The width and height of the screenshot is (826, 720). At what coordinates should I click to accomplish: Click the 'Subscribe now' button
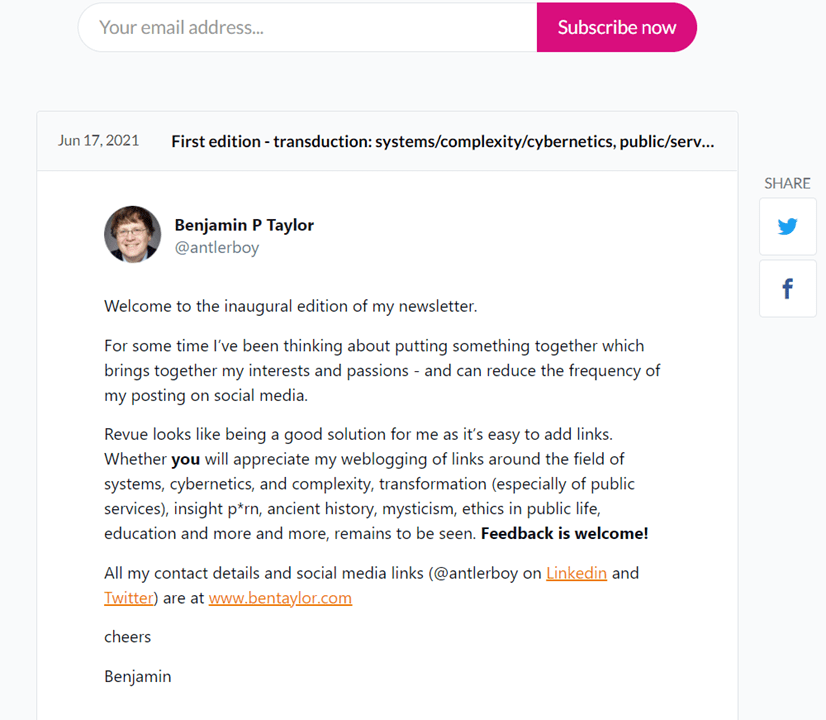(616, 28)
